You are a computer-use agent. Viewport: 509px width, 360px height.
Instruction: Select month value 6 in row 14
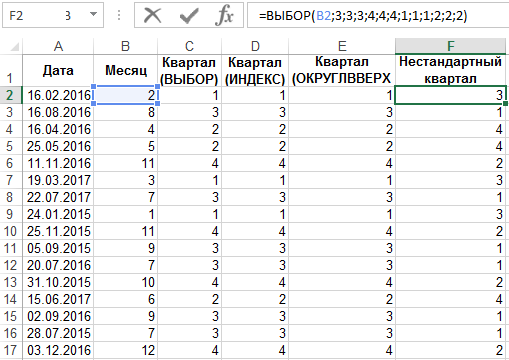(x=125, y=299)
